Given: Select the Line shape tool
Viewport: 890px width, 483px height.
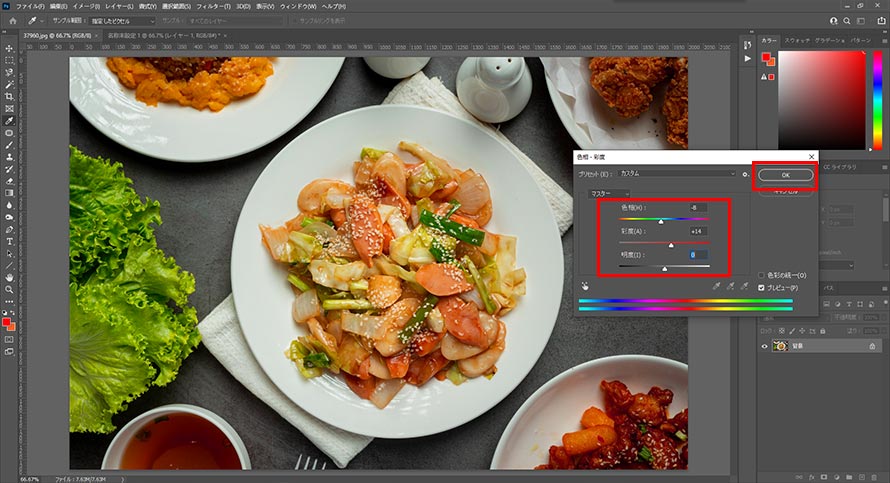Looking at the screenshot, I should pos(9,266).
